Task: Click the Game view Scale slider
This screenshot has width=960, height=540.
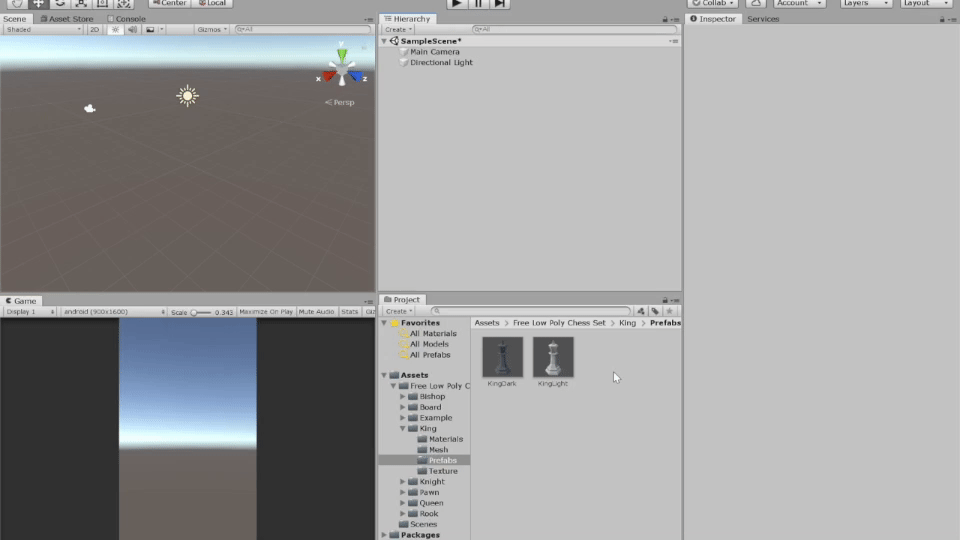Action: coord(201,312)
